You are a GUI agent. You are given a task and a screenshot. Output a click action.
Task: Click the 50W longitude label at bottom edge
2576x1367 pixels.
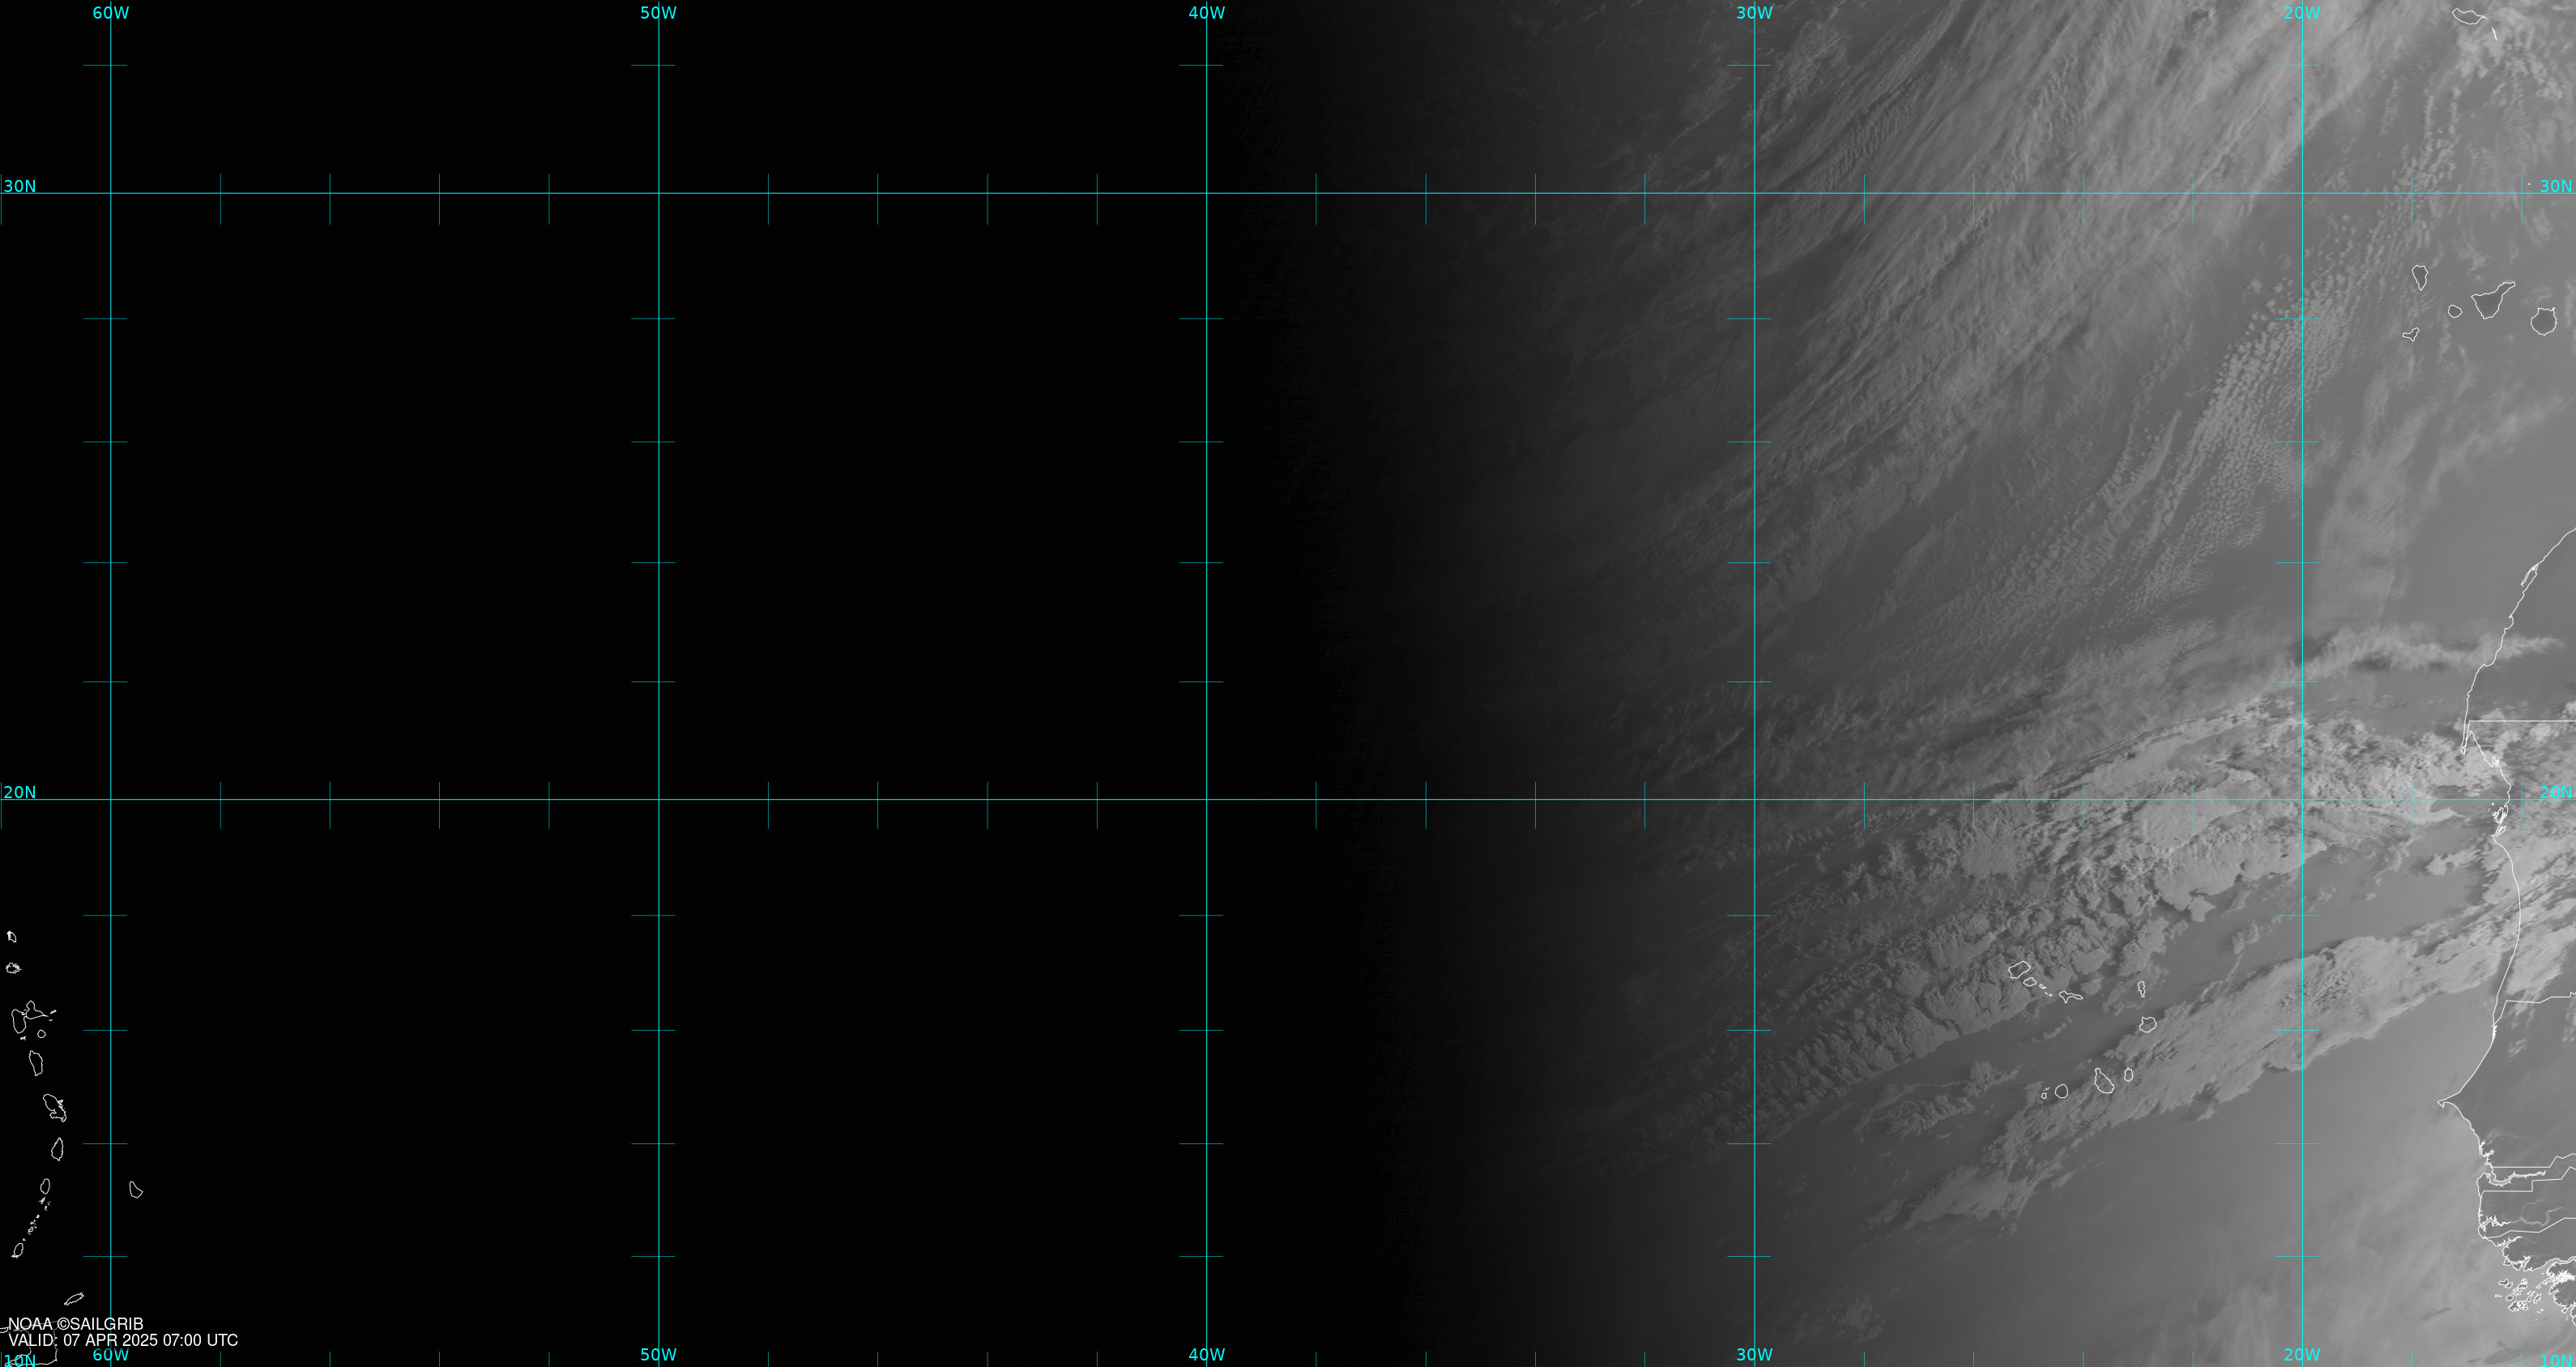(x=658, y=1355)
